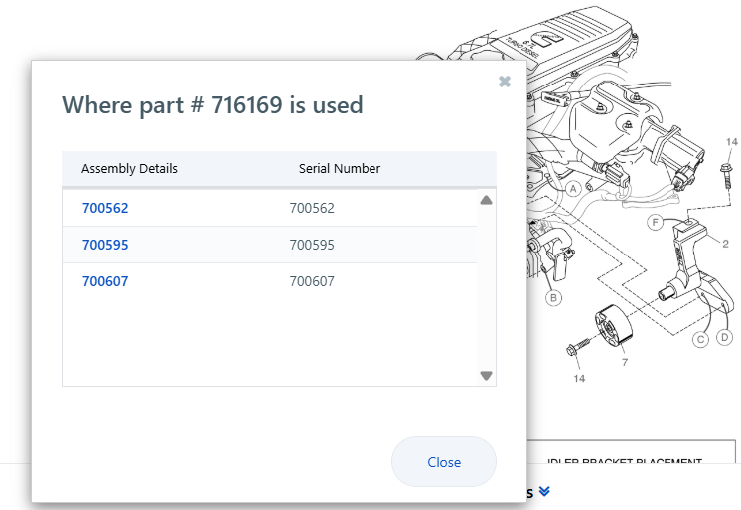The height and width of the screenshot is (510, 741).
Task: Sort by Assembly Details column header
Action: pos(129,169)
